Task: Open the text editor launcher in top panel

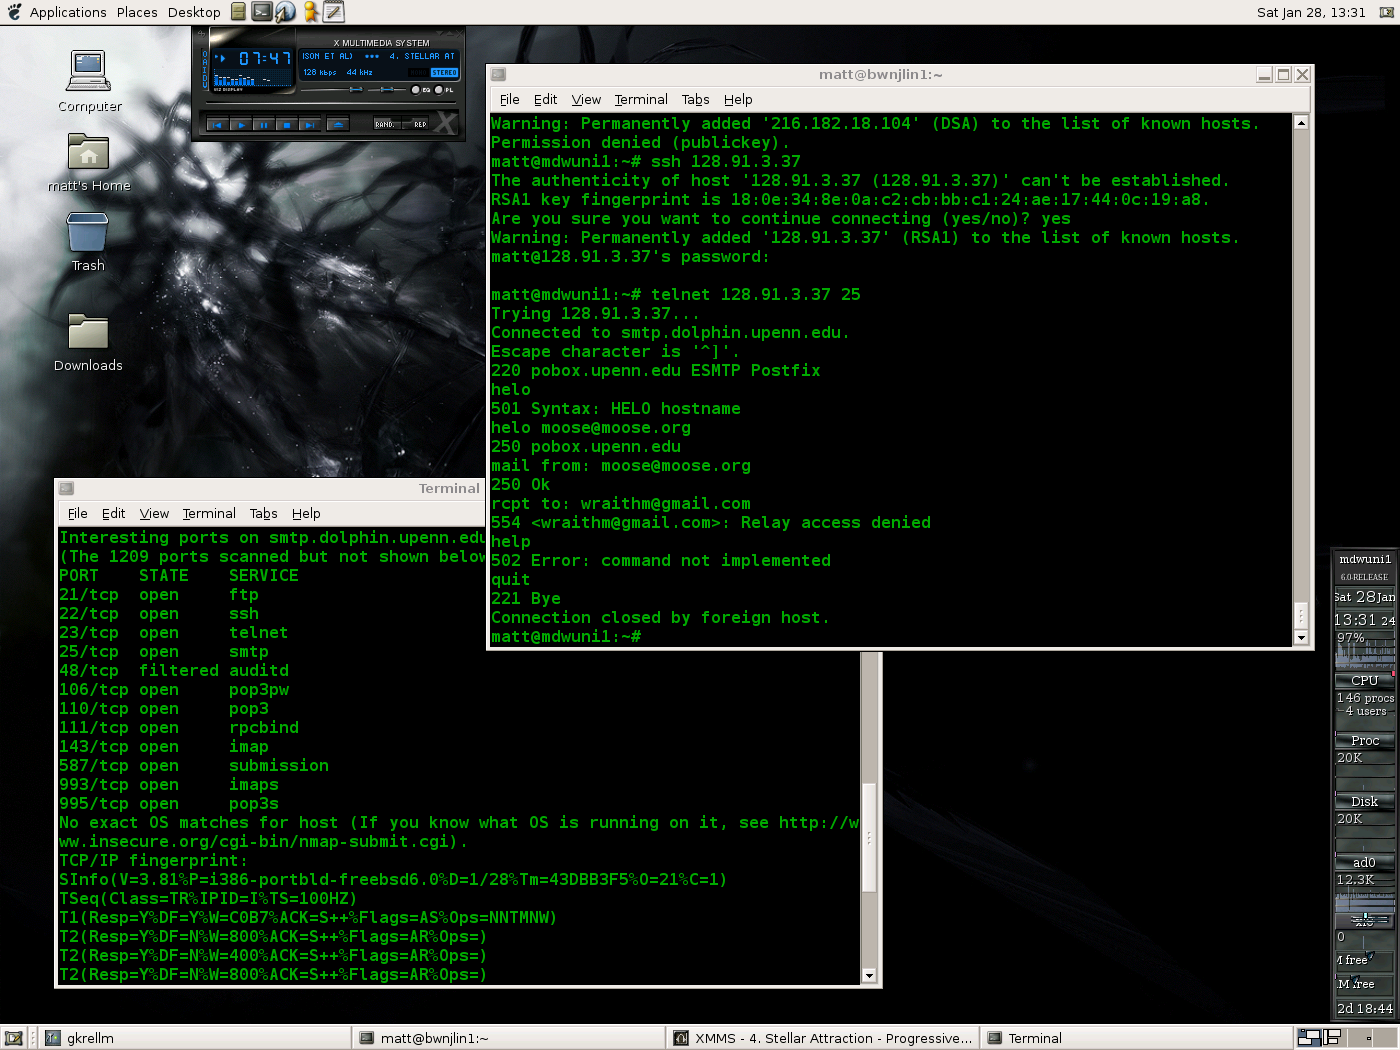Action: 334,12
